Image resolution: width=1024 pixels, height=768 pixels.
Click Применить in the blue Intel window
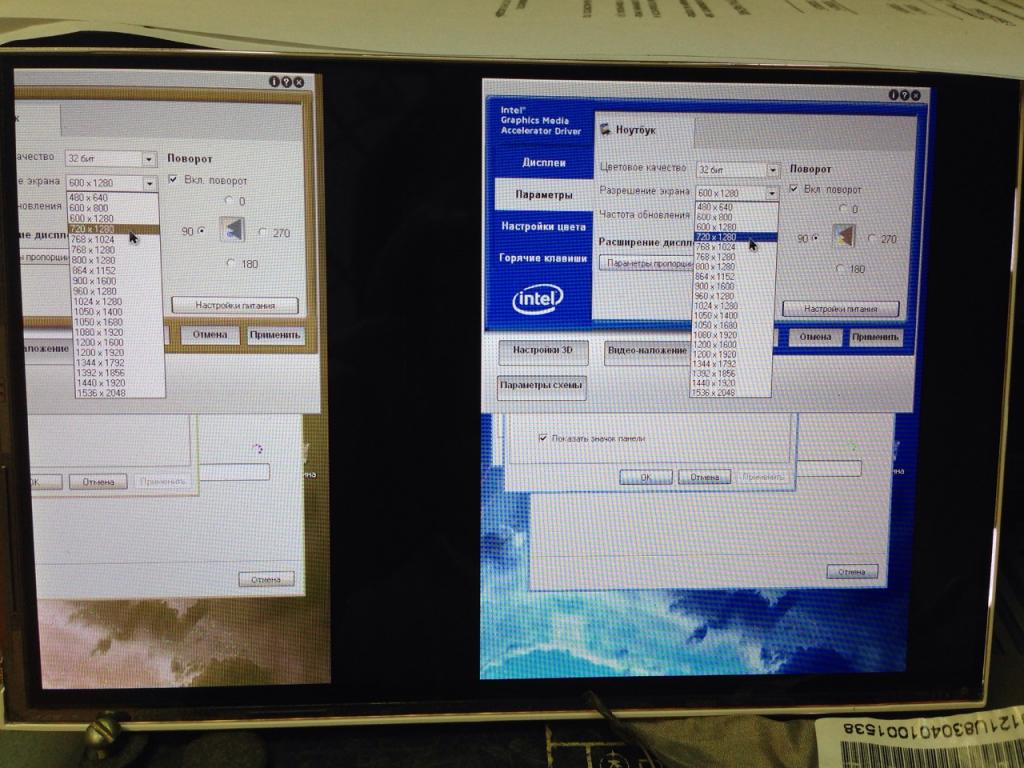pos(875,338)
